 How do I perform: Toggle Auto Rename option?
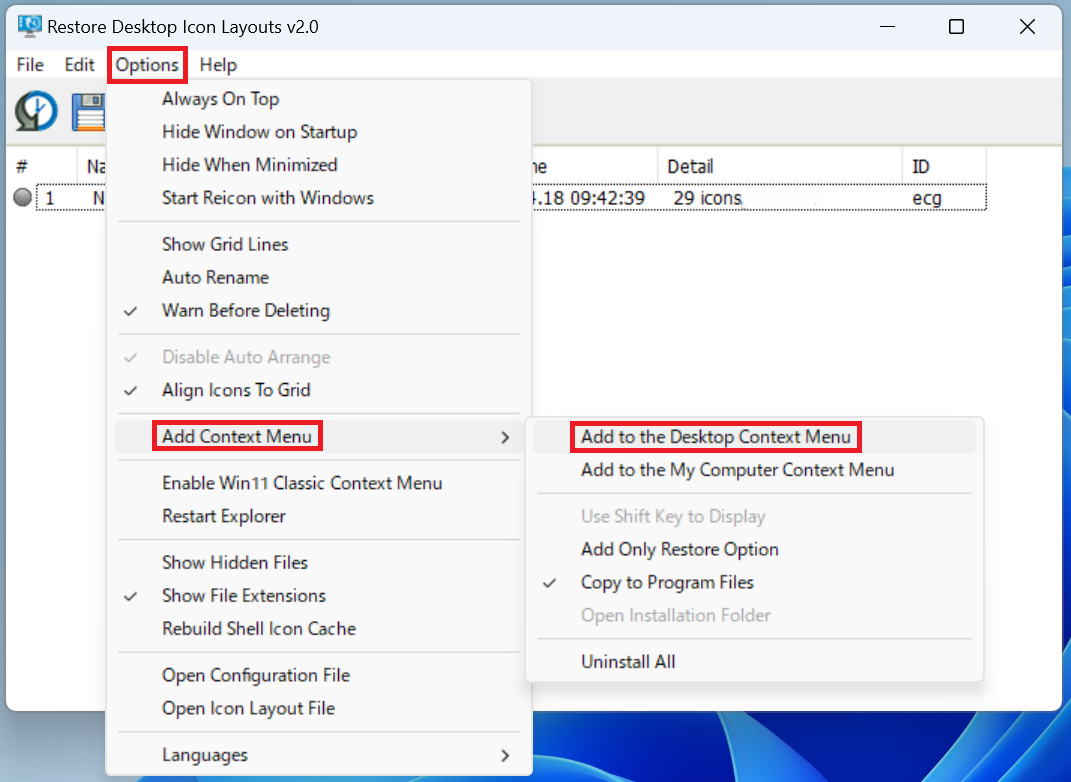point(319,277)
